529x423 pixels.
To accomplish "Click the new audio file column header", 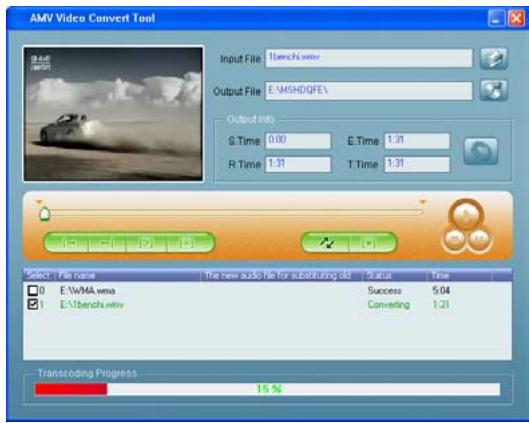I will 281,276.
